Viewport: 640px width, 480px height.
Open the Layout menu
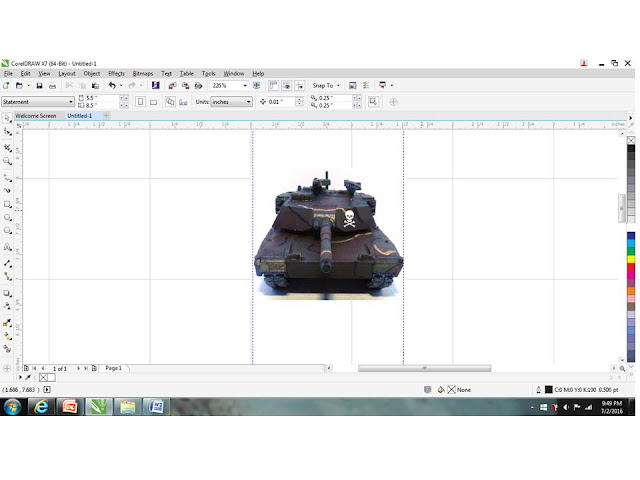67,73
